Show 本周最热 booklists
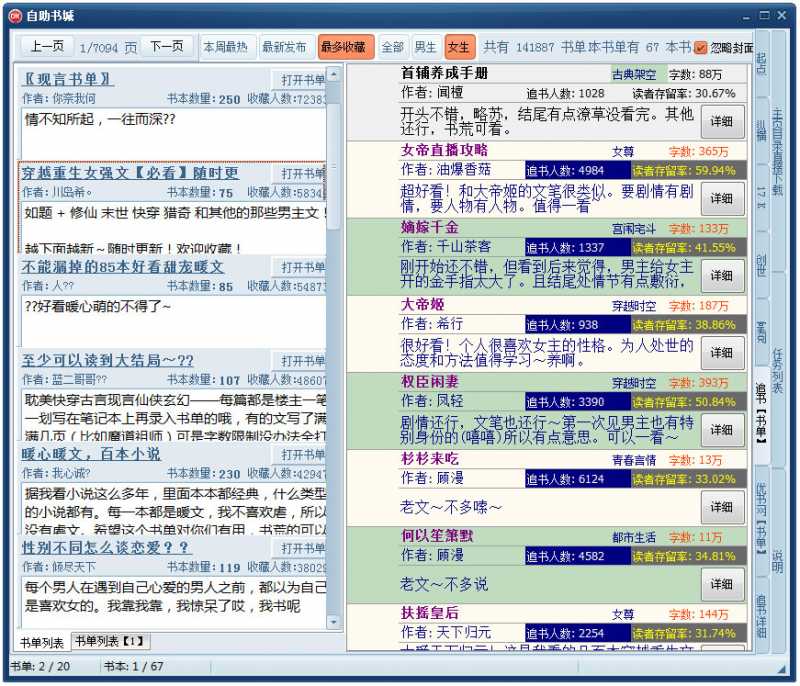The height and width of the screenshot is (686, 800). pos(226,47)
